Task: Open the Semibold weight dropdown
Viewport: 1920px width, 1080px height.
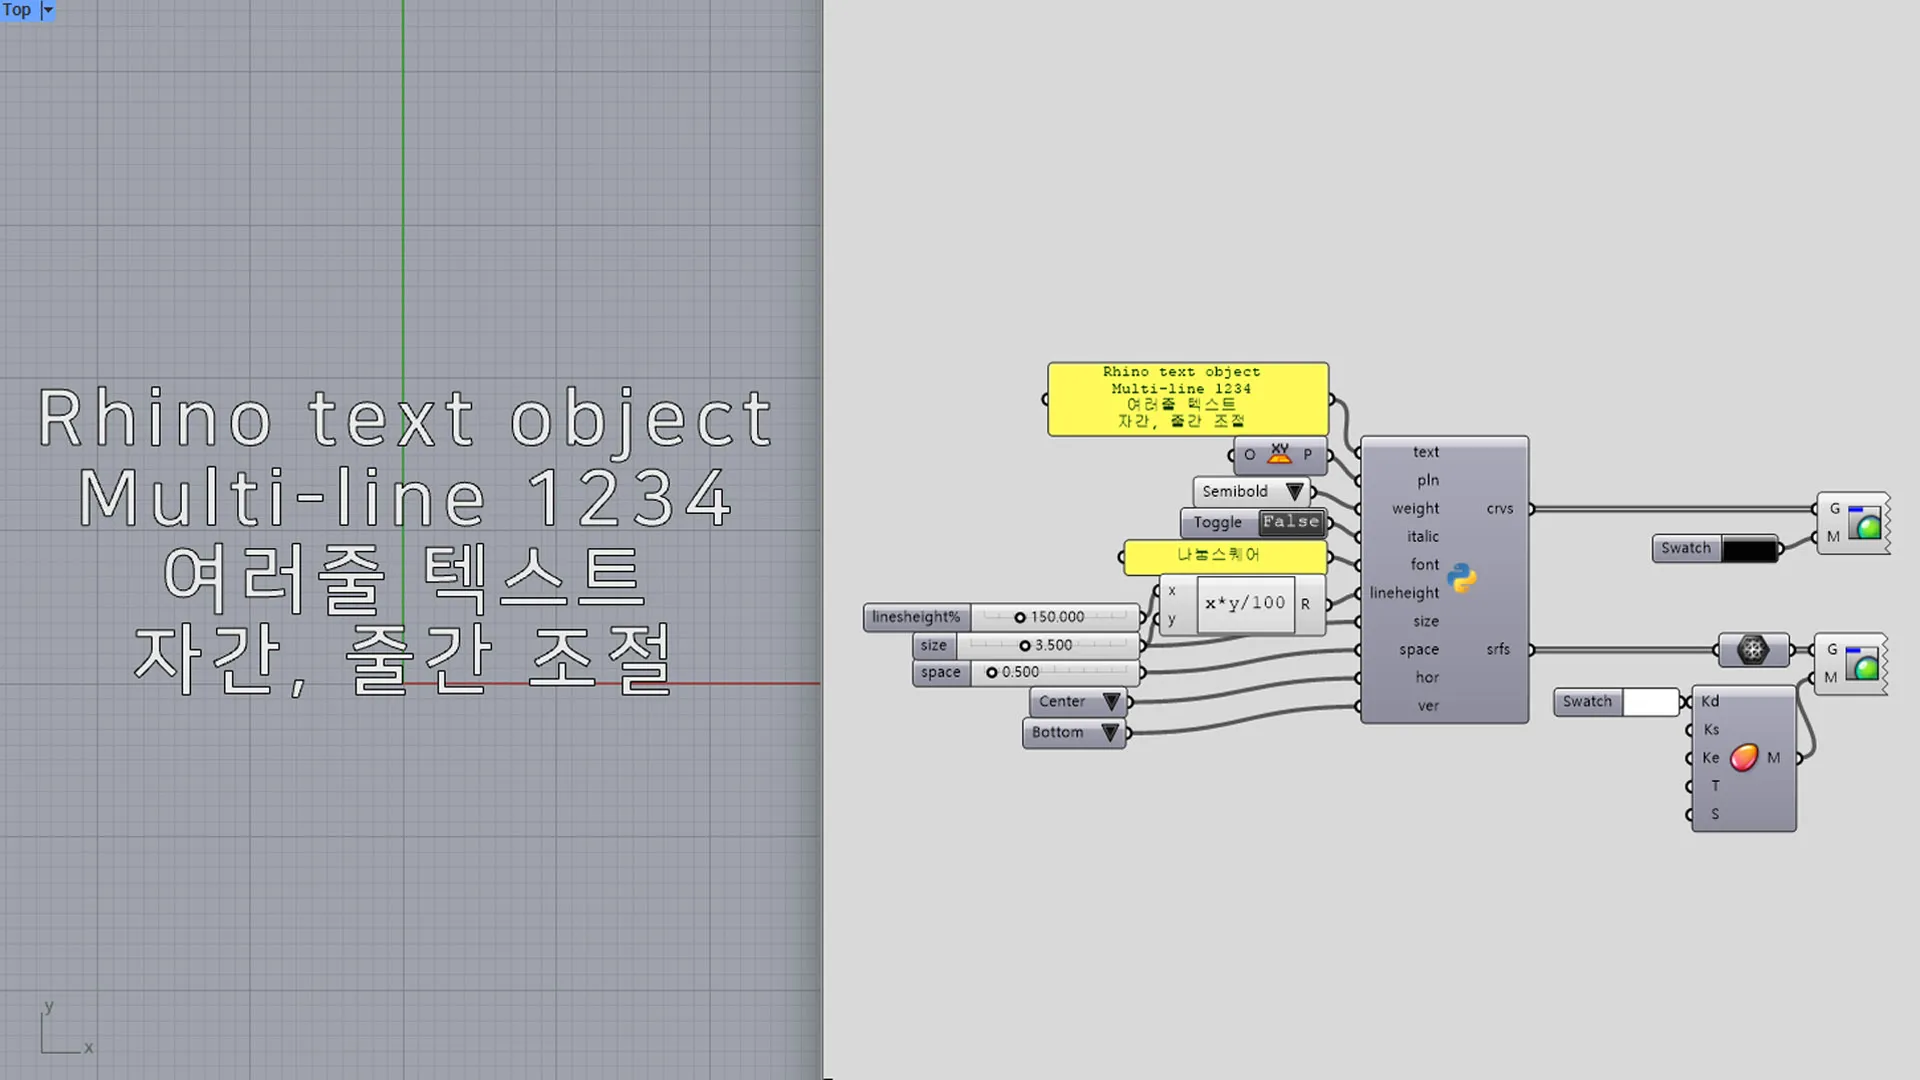Action: (1294, 491)
